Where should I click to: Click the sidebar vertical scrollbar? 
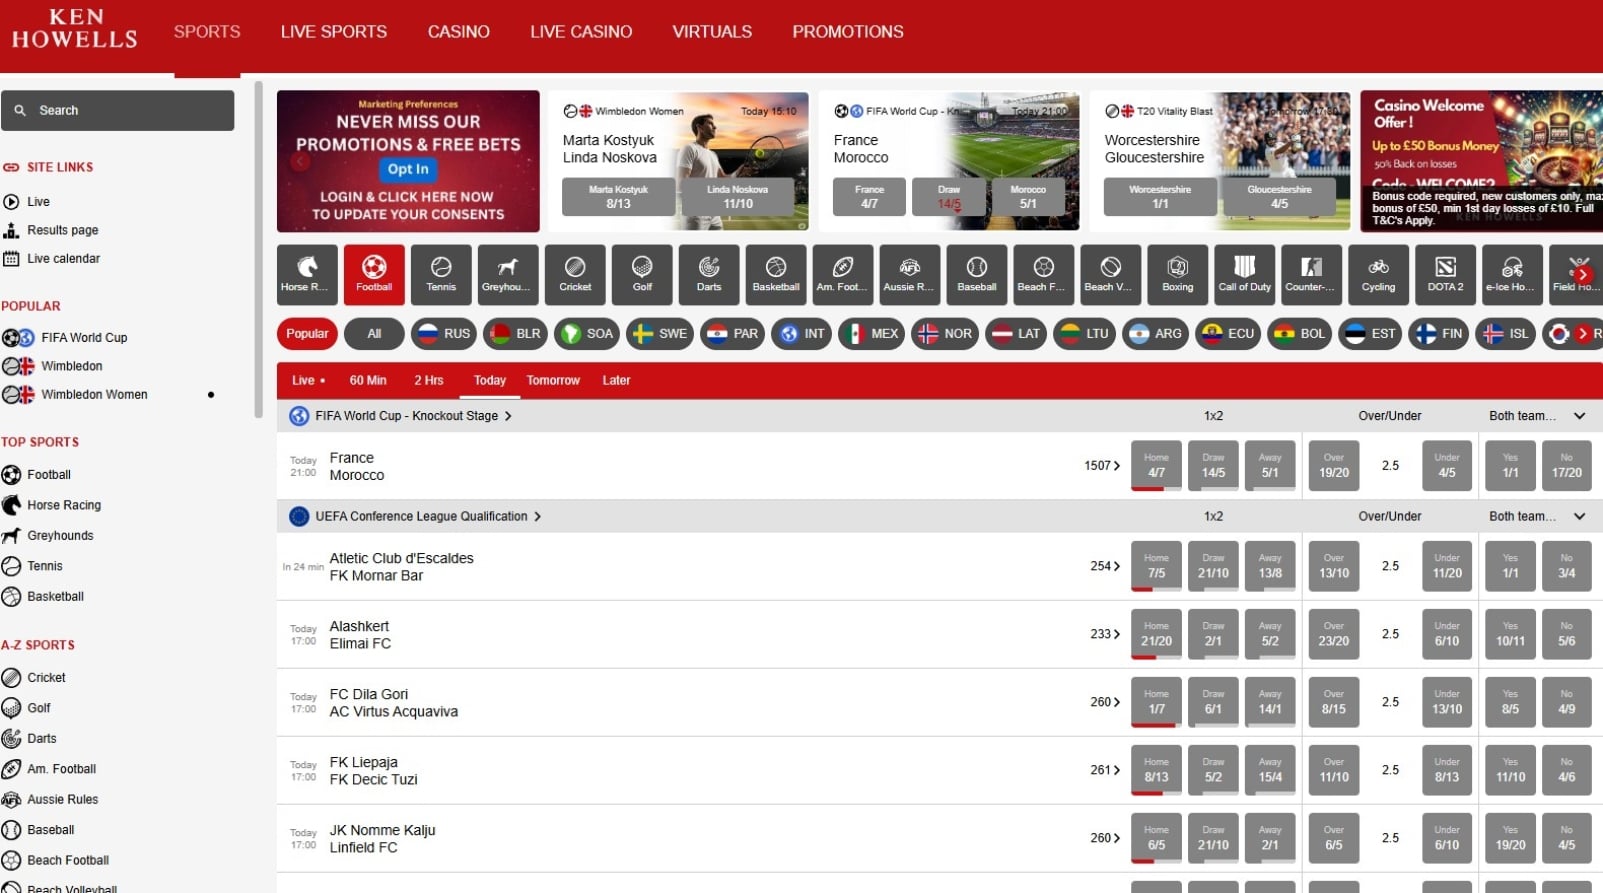(x=258, y=250)
